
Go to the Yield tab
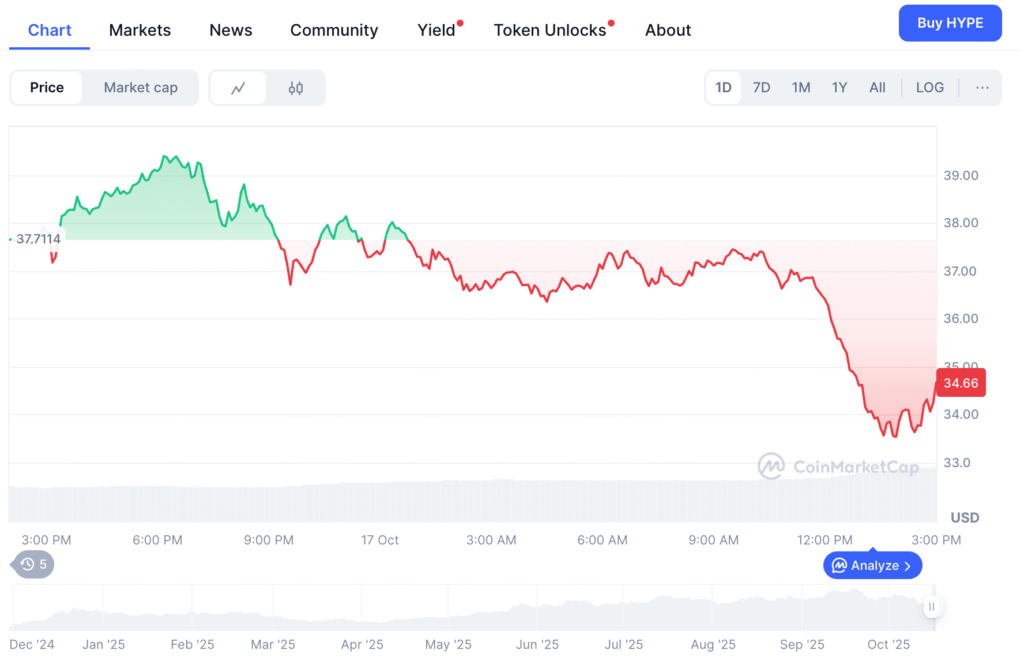[436, 30]
